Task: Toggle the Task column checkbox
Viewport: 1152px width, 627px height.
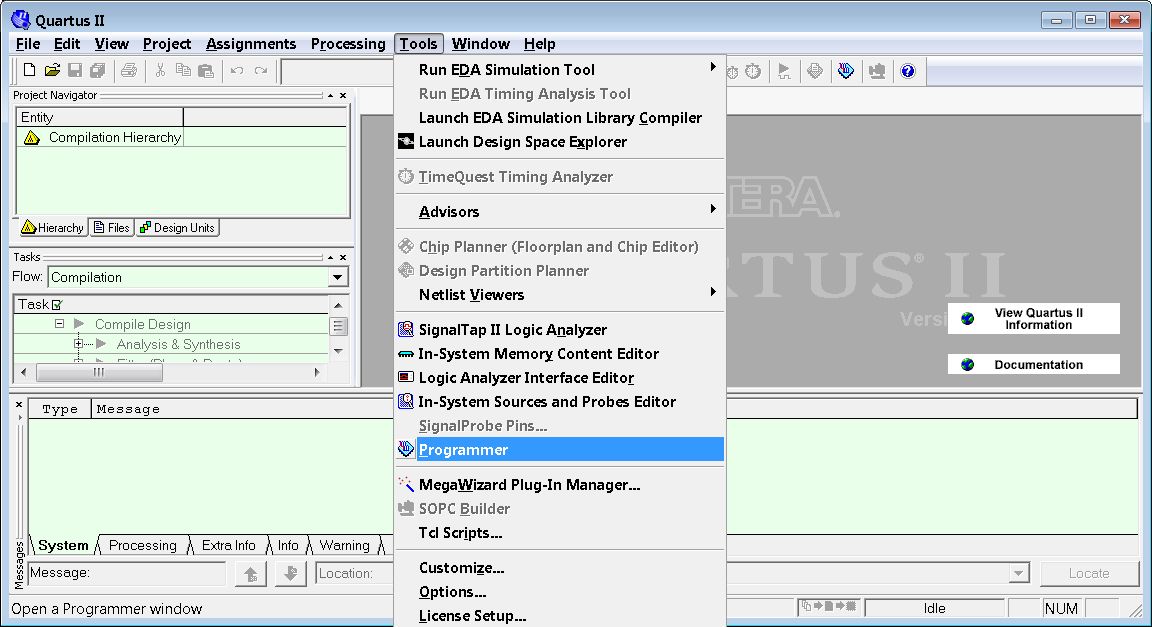Action: pos(57,304)
